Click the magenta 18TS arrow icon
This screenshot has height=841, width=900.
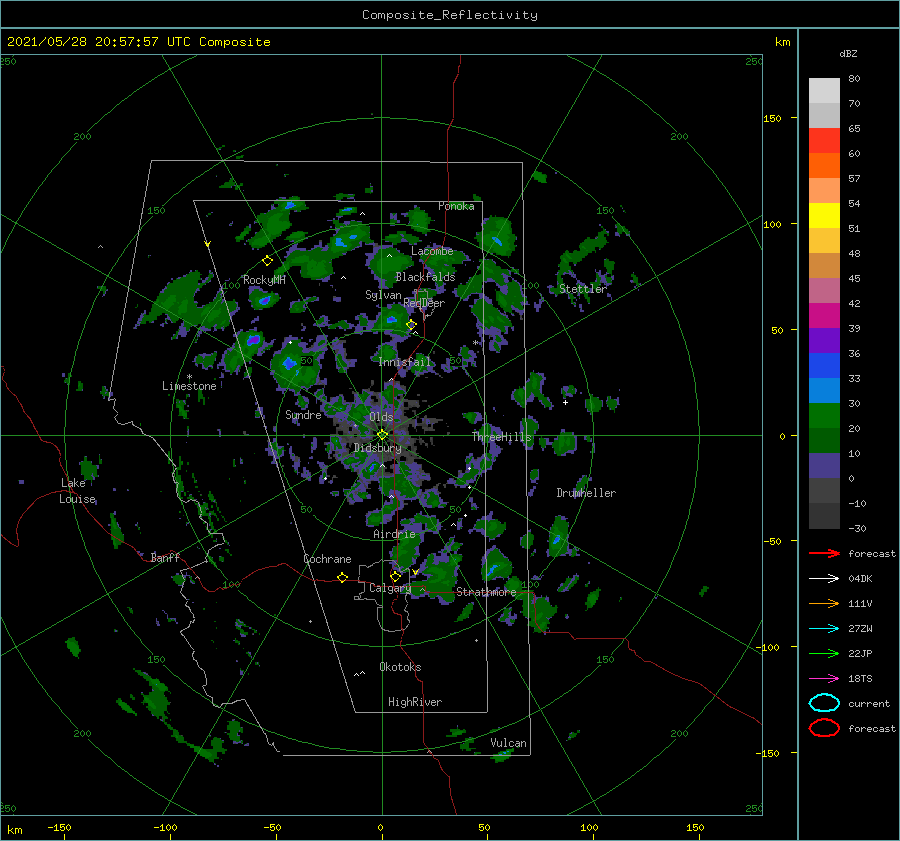(x=824, y=679)
